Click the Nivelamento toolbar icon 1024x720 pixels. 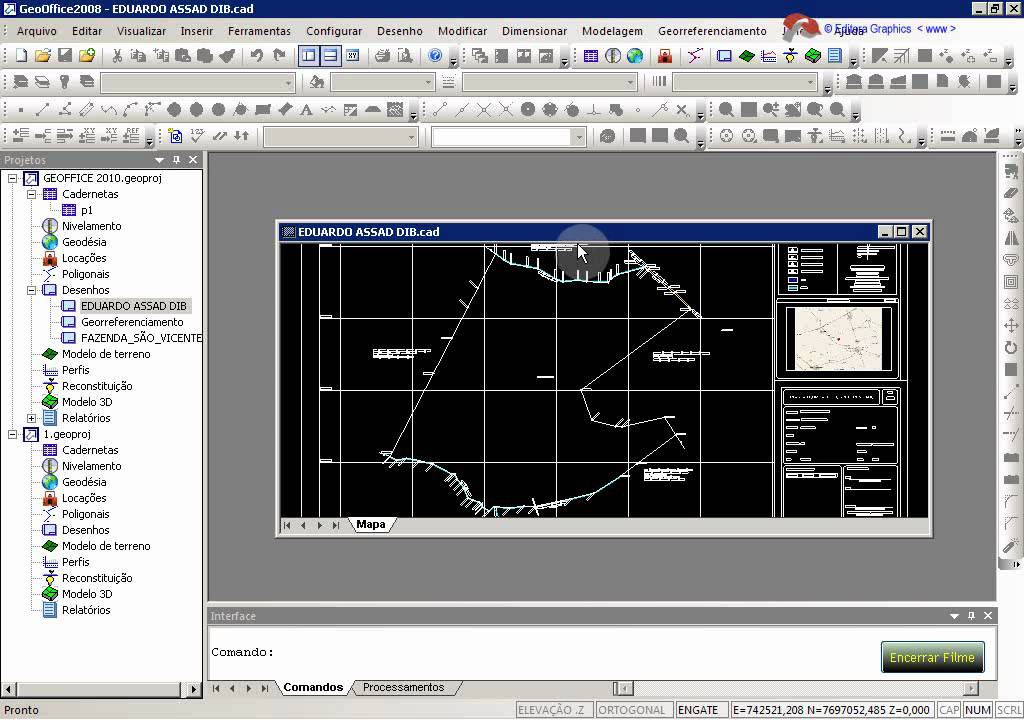613,56
